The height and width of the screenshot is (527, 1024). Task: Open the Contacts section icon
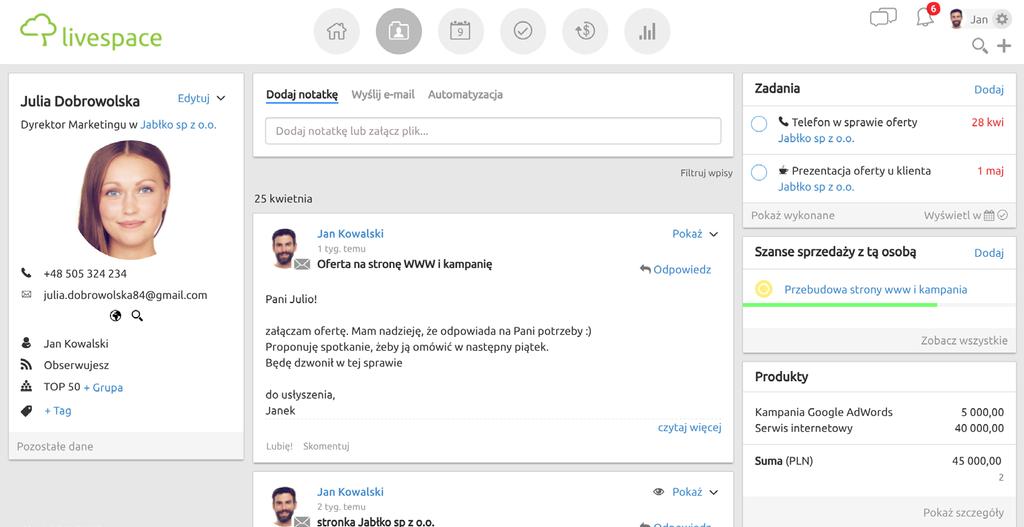click(x=398, y=31)
